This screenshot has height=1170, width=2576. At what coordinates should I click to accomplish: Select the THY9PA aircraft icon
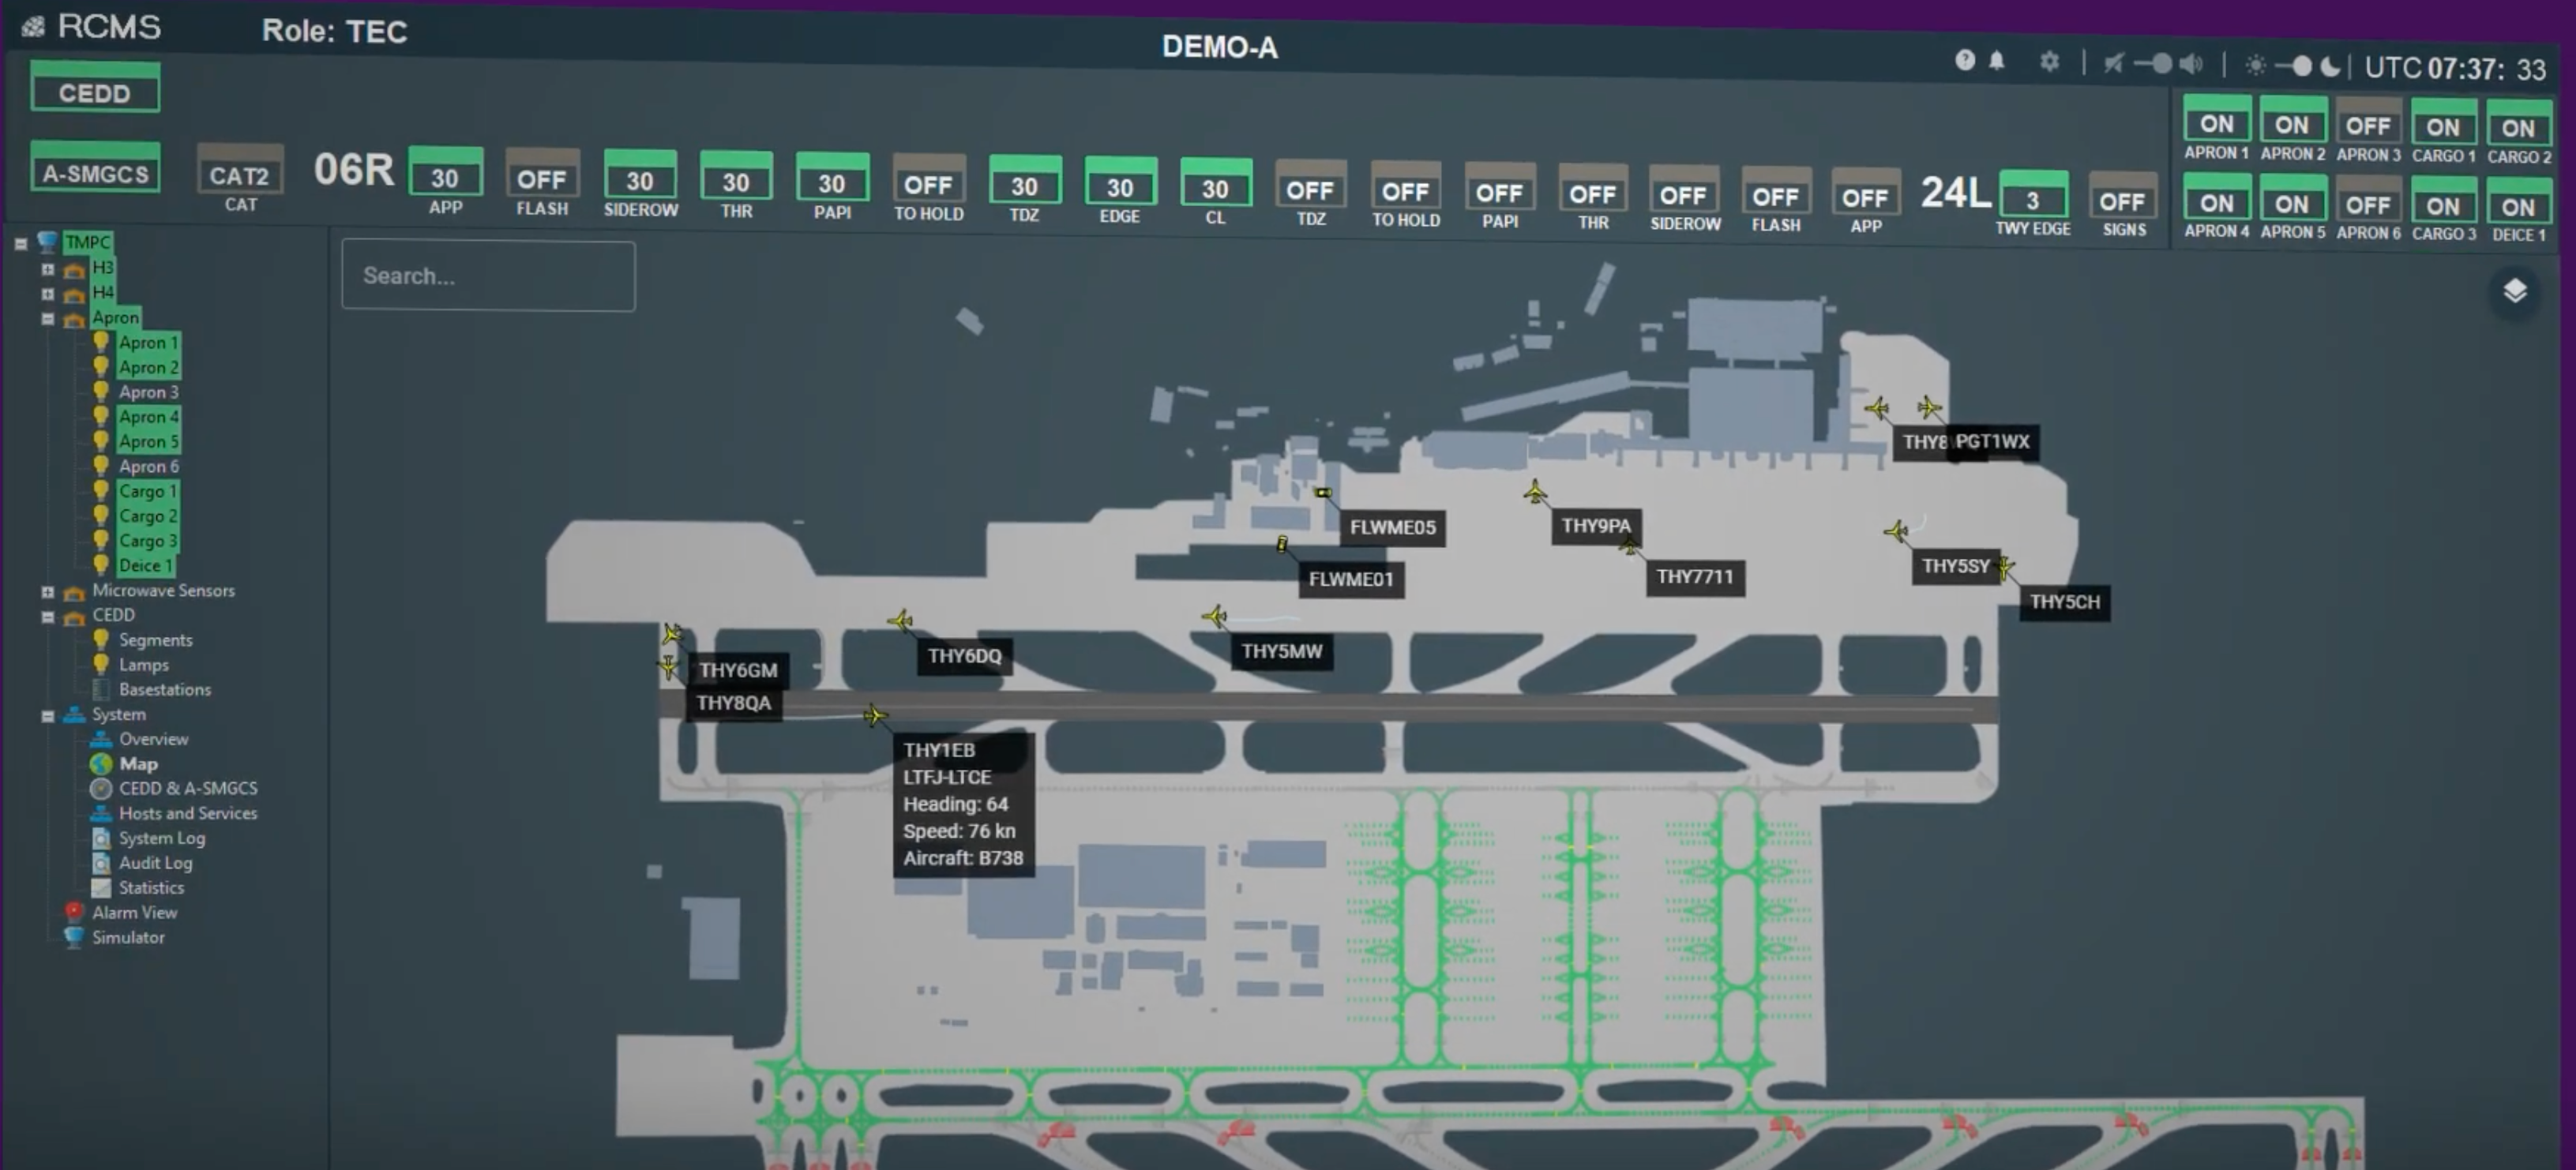coord(1535,492)
